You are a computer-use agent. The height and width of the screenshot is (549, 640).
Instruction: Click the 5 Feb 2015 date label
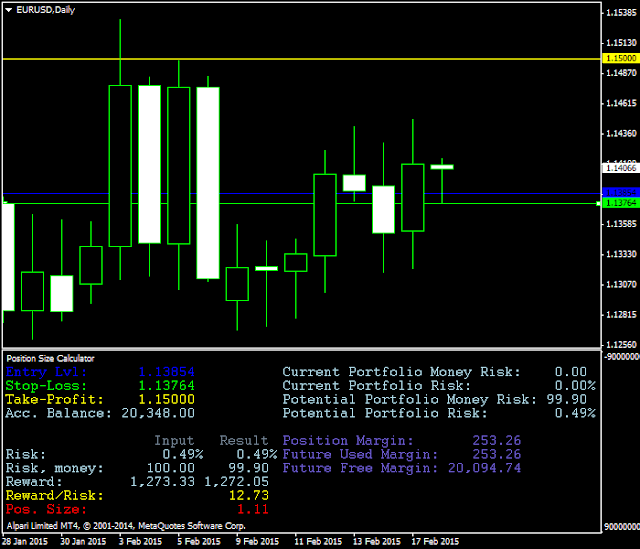199,542
